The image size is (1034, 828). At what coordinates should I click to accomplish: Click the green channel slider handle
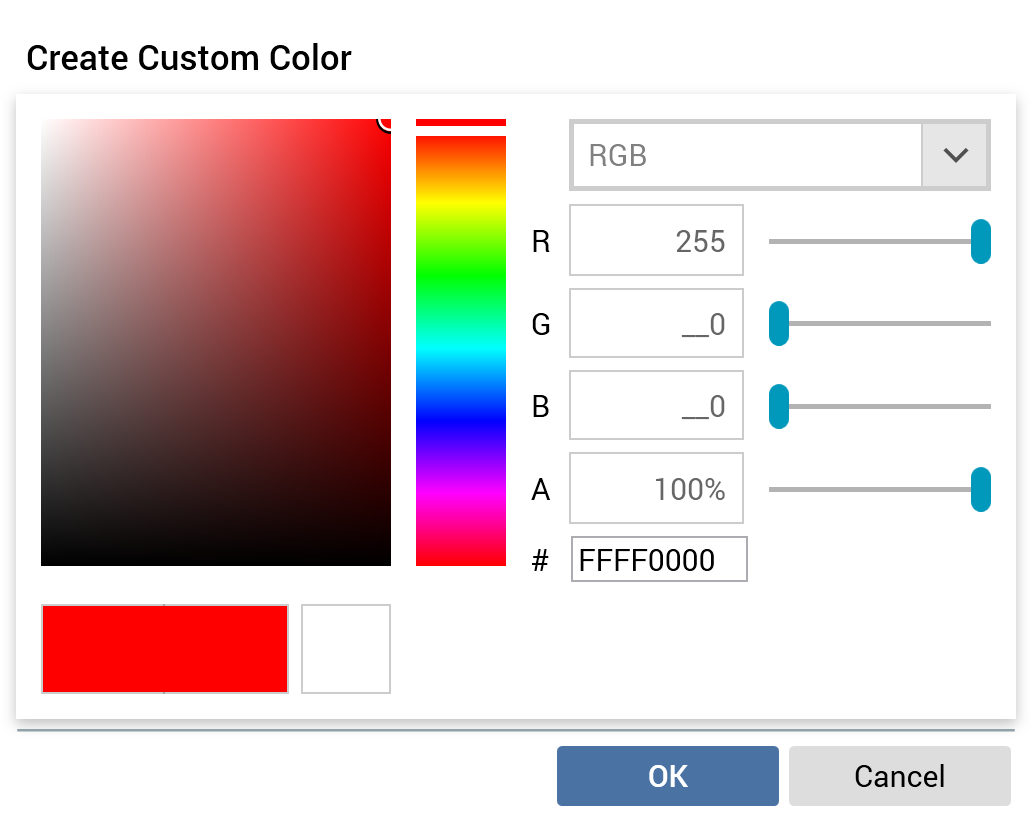779,325
